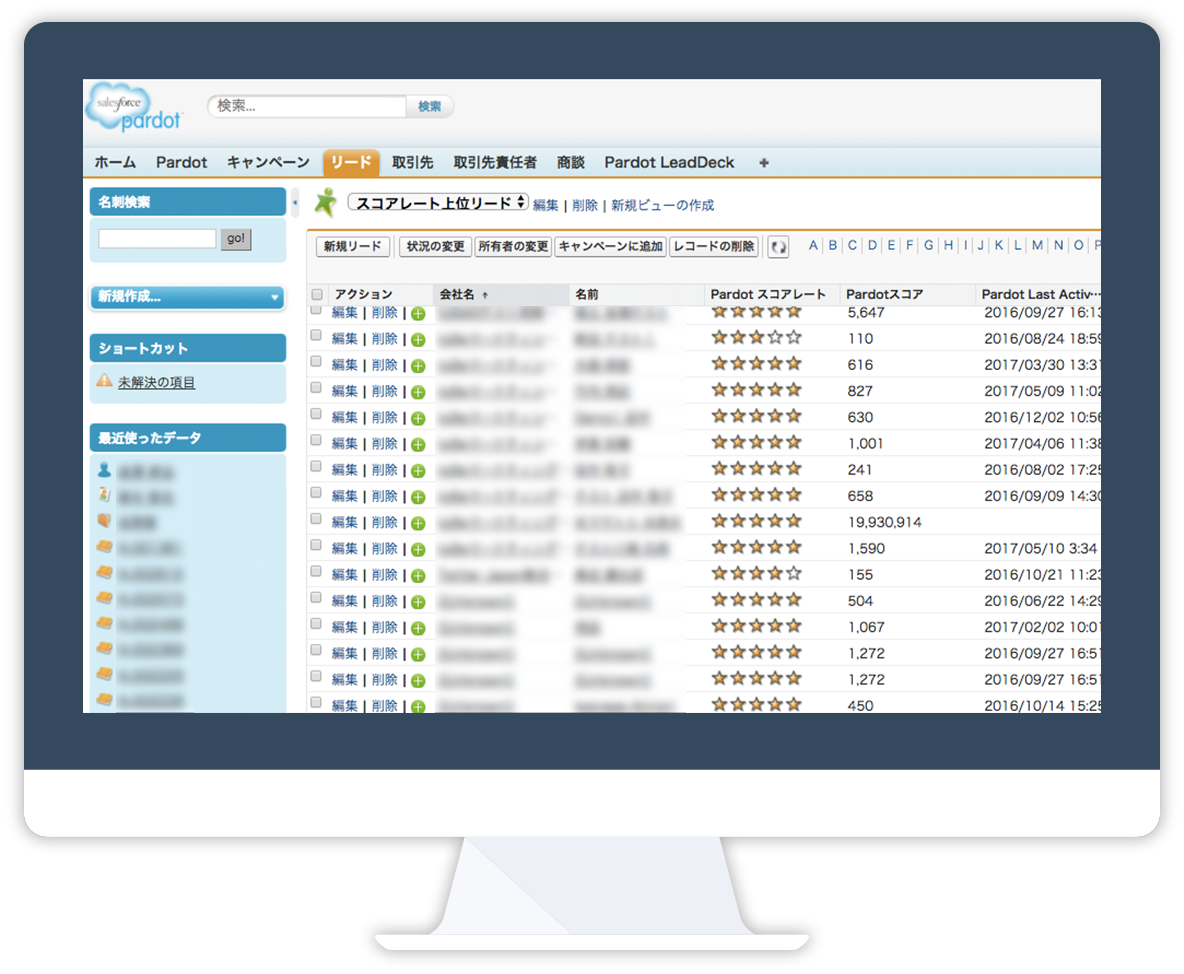Click the 検索 search button
The height and width of the screenshot is (974, 1184).
click(x=430, y=106)
